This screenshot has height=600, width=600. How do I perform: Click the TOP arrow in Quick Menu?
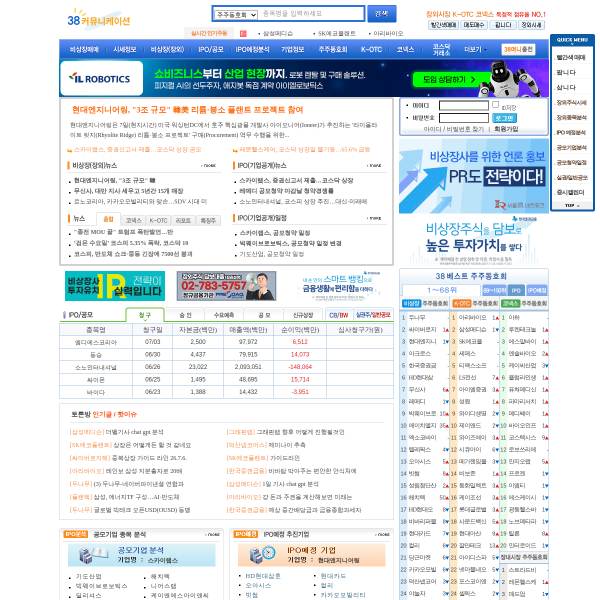pyautogui.click(x=572, y=205)
